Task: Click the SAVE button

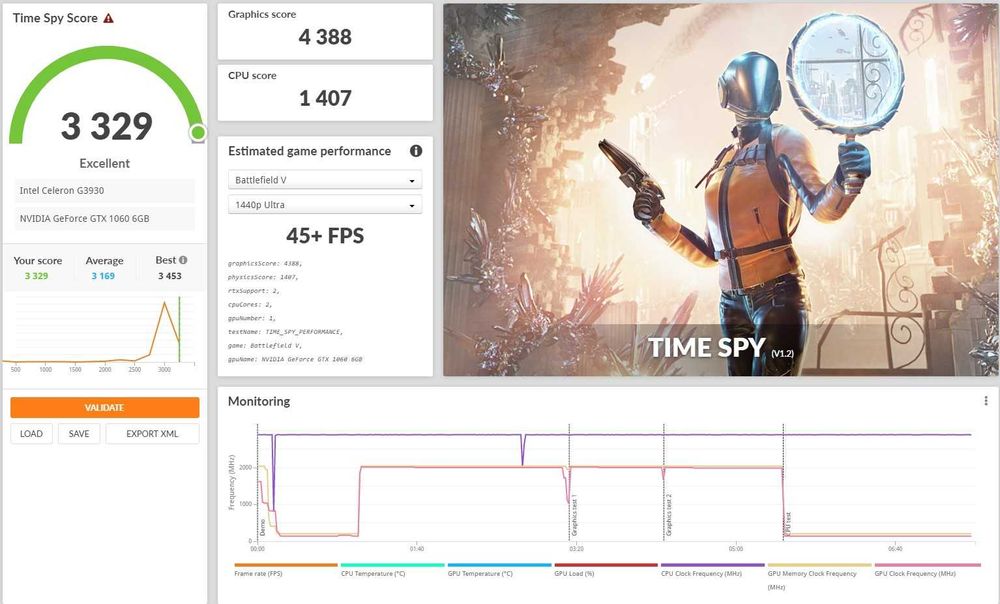Action: (79, 434)
